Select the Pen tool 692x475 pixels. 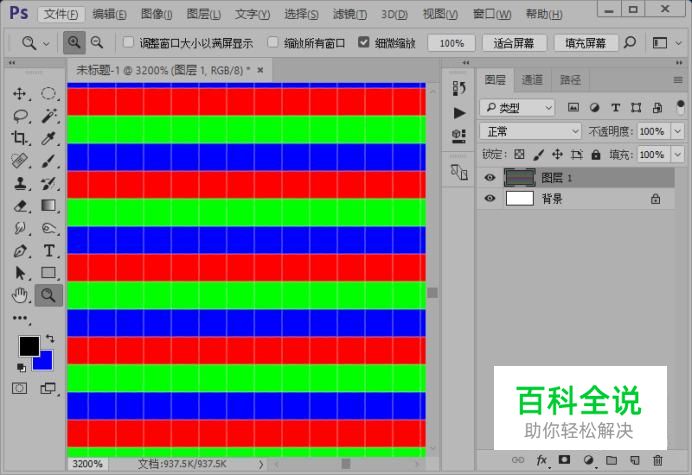coord(19,251)
